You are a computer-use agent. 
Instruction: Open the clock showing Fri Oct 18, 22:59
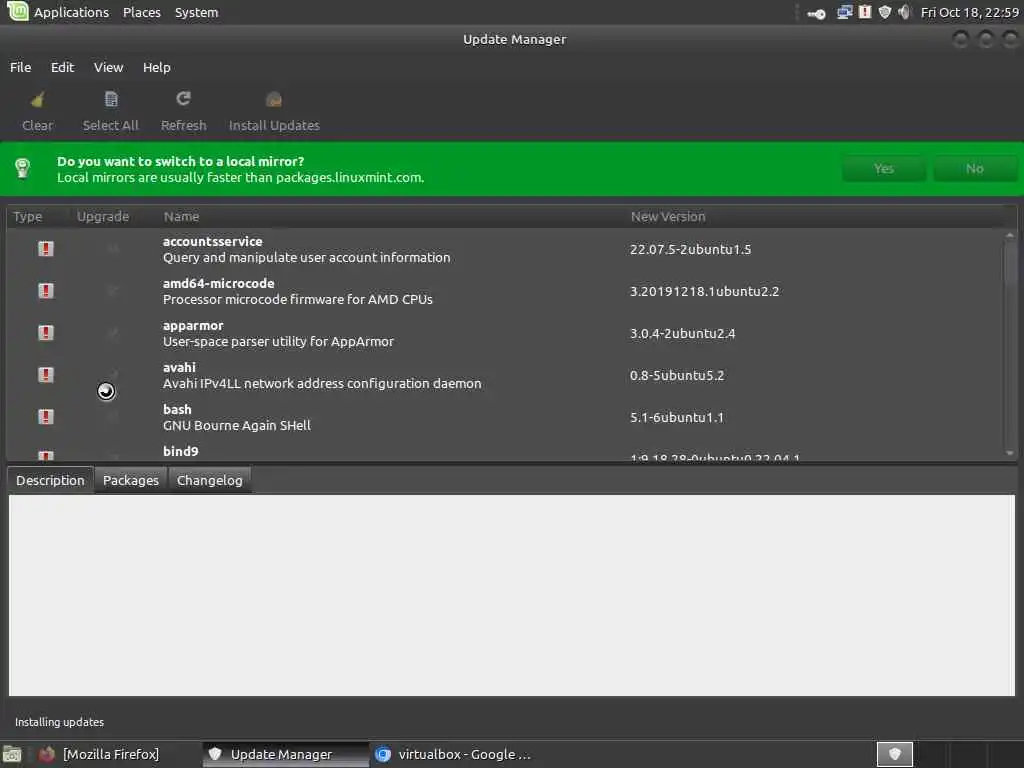click(x=969, y=12)
